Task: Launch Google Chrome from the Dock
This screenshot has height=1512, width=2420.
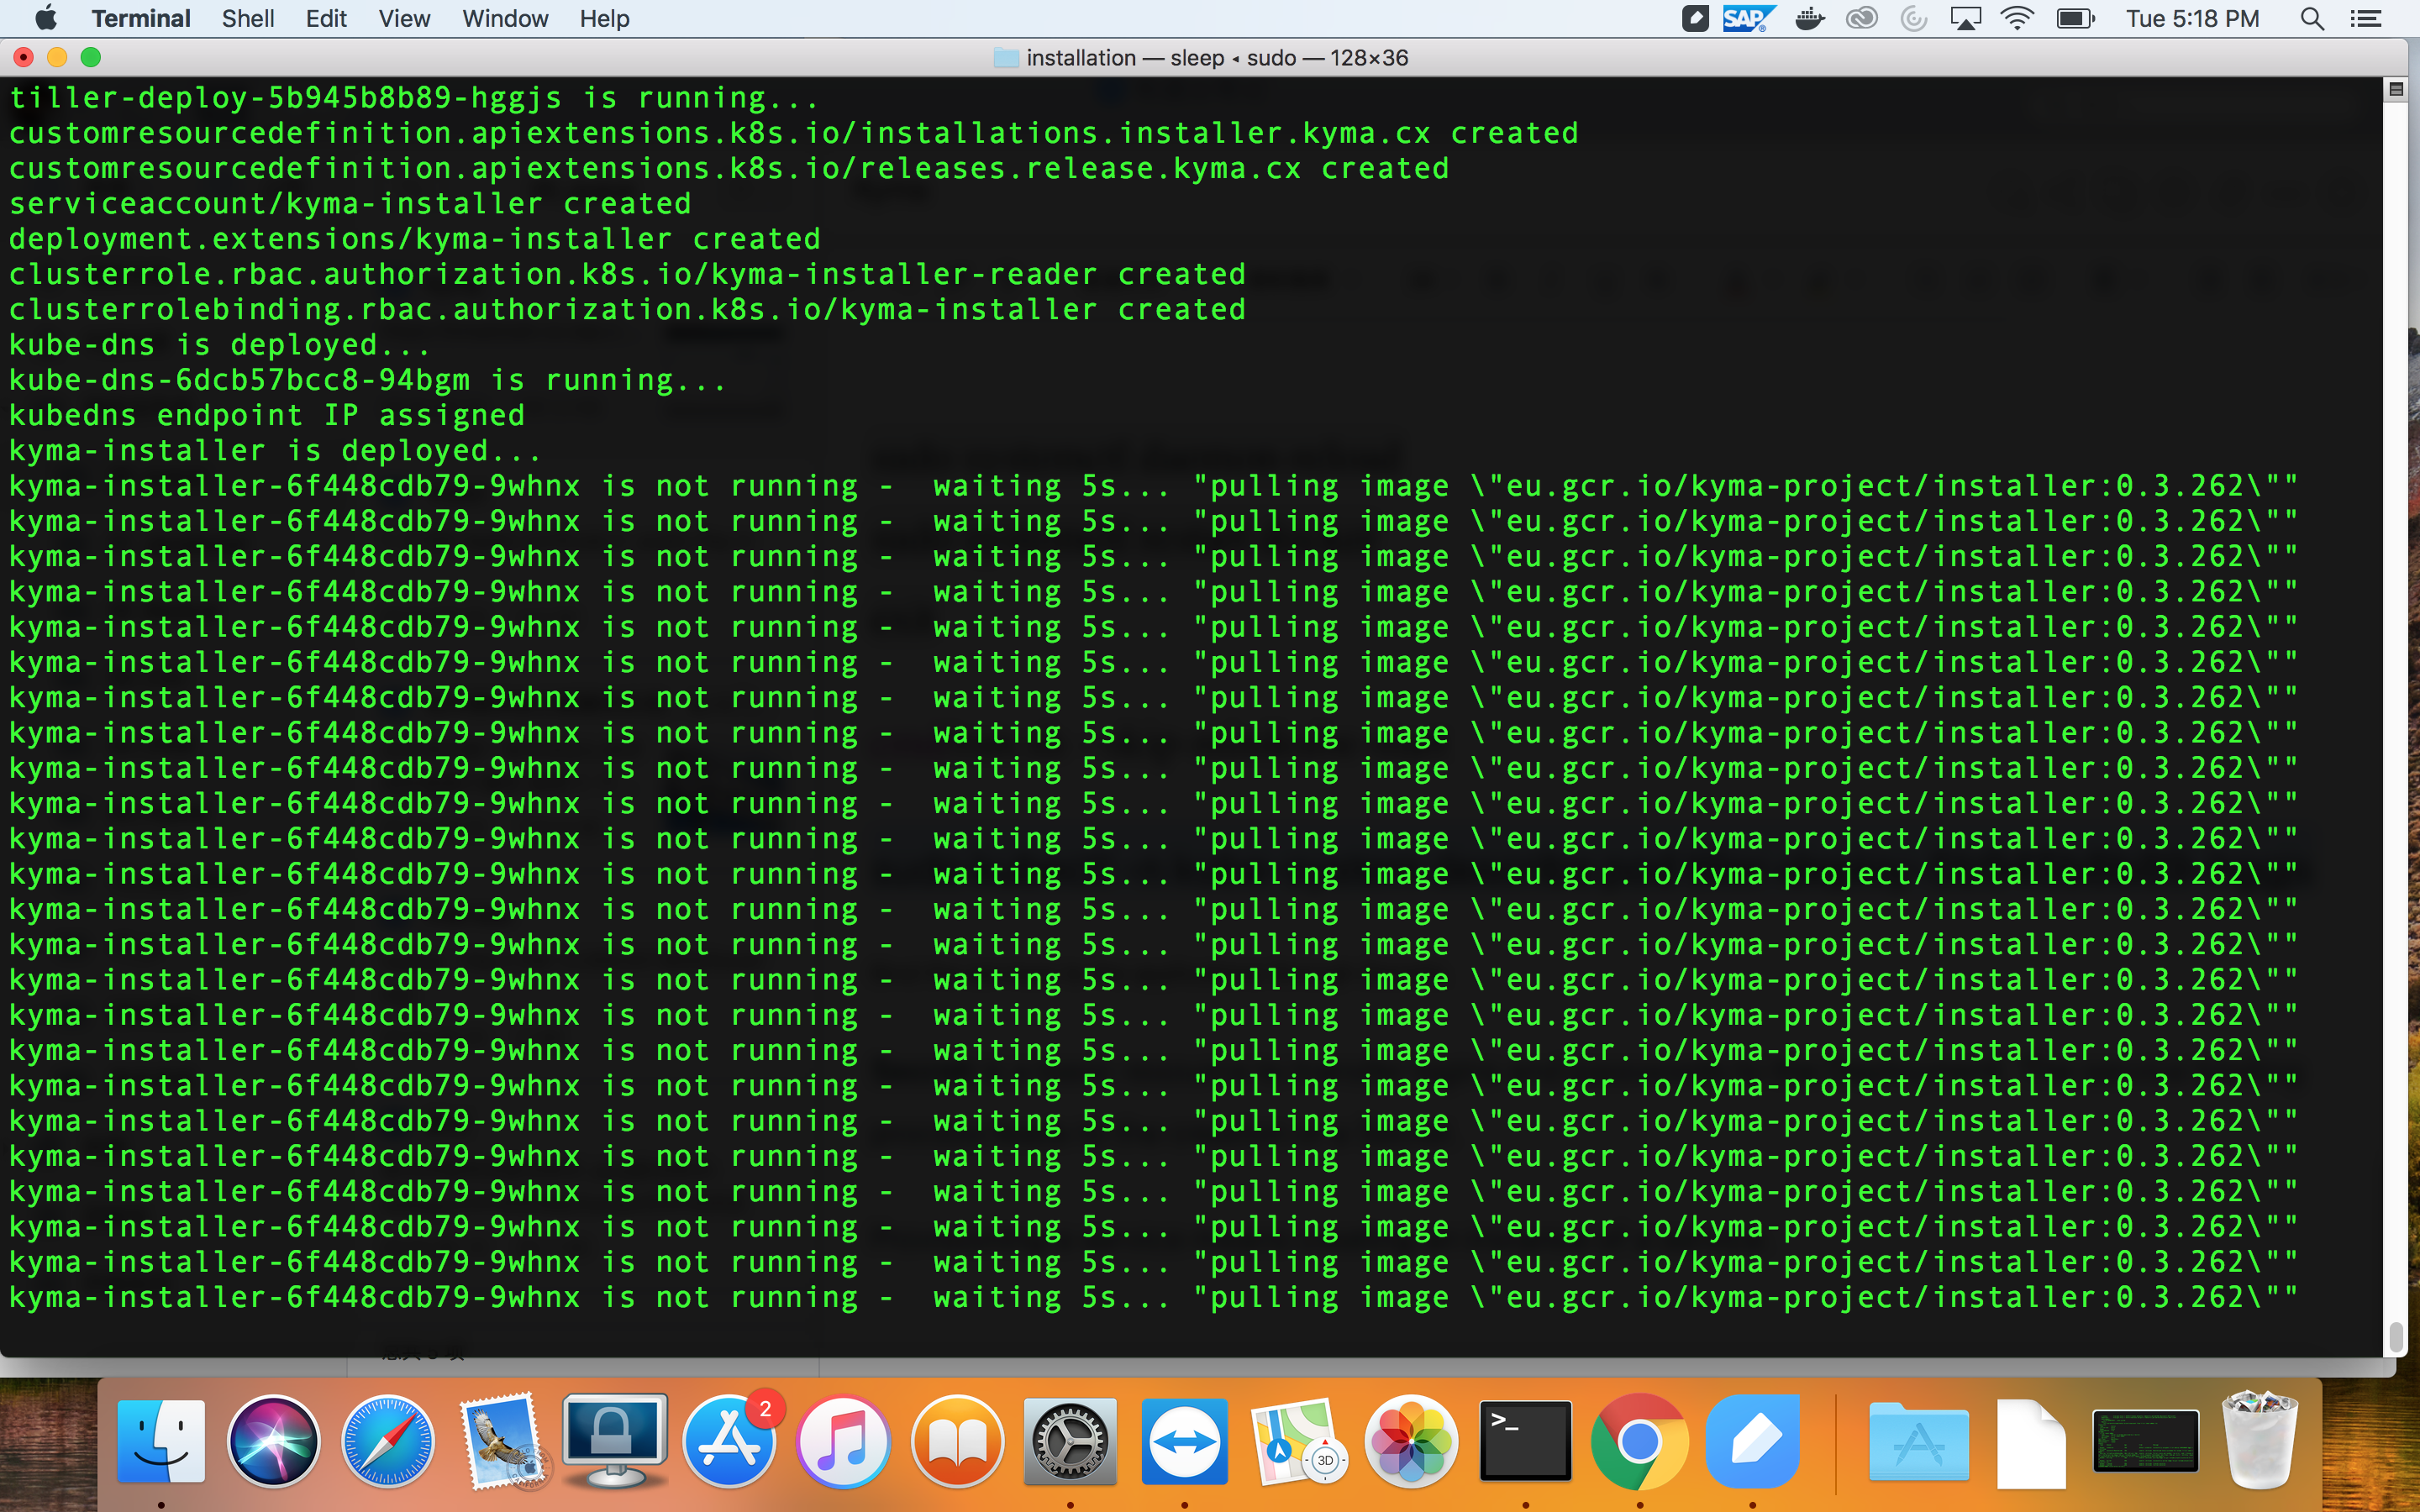Action: (x=1640, y=1440)
